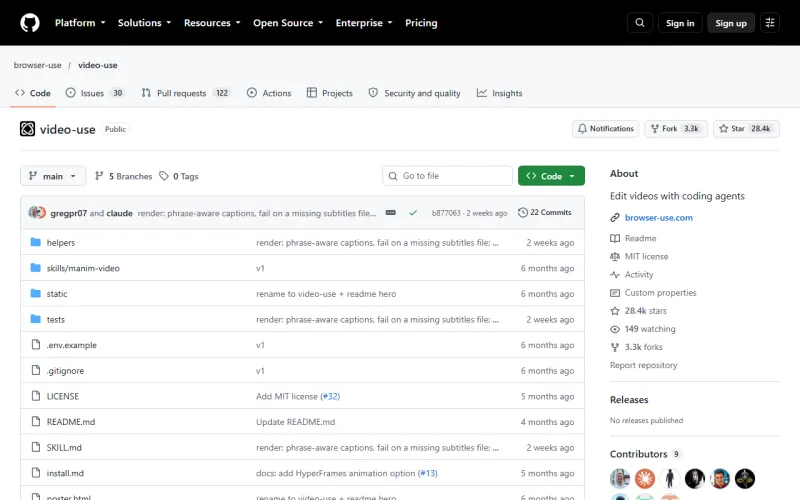Open the Security and quality tab

tap(415, 93)
